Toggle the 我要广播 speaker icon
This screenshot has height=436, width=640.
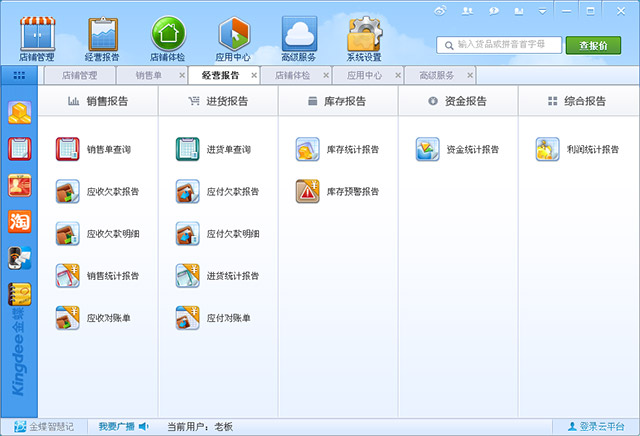tap(144, 427)
